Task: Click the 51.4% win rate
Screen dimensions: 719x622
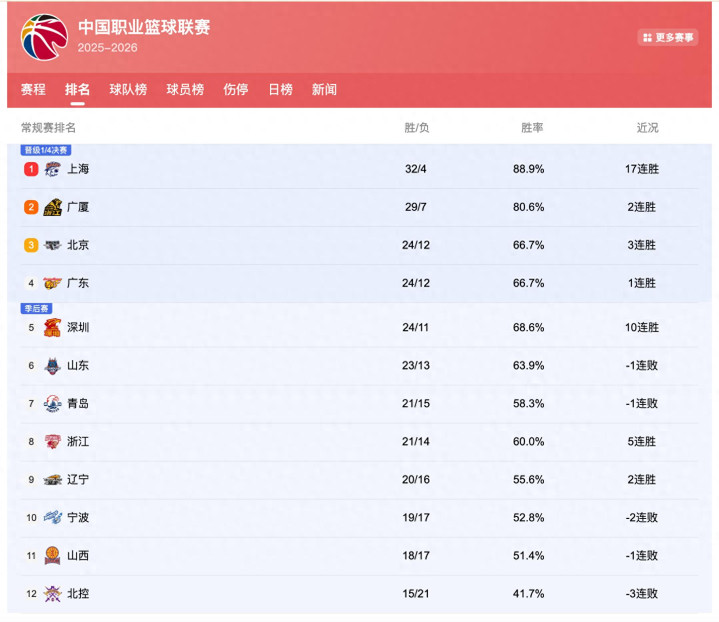Action: click(x=528, y=555)
